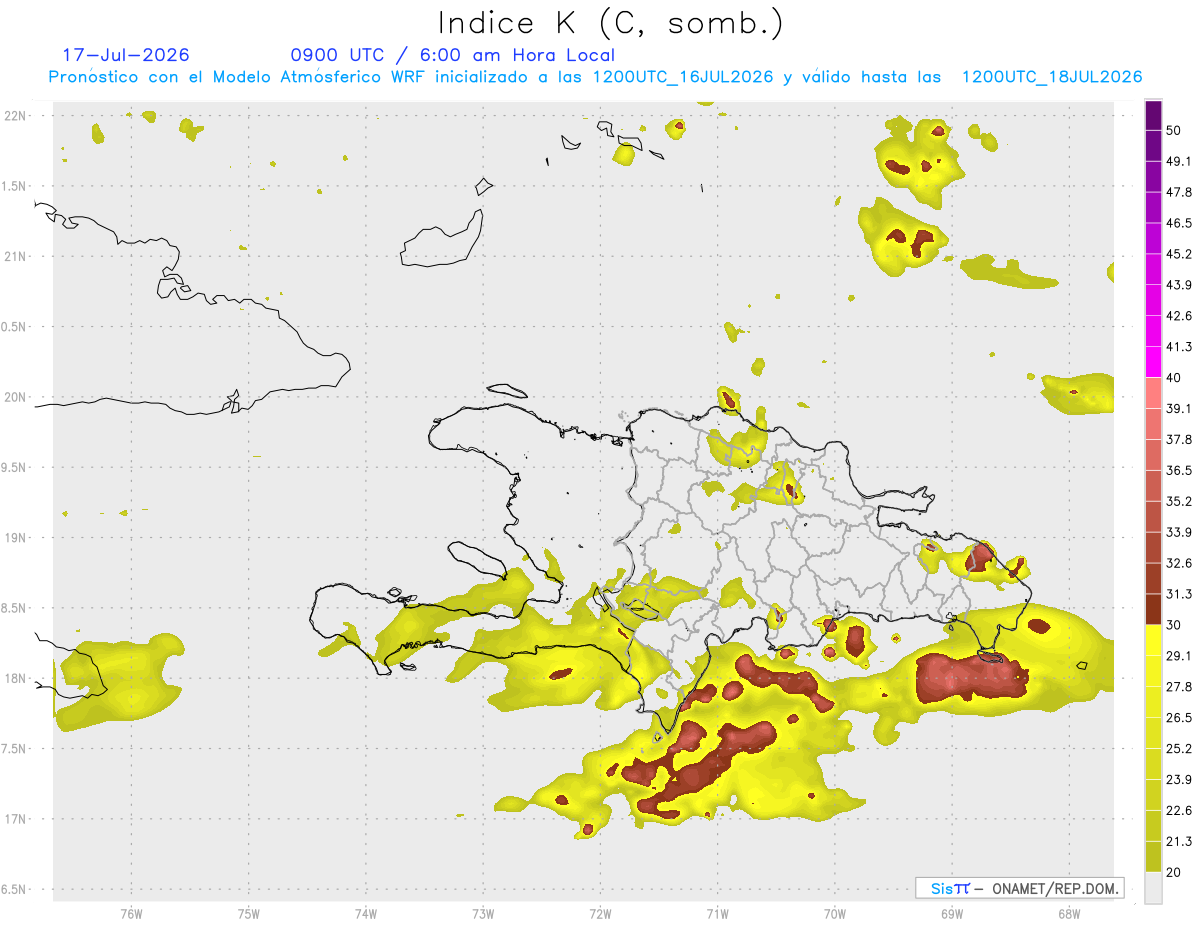Select the olive colorbar segment between 21.3 and 20
1200x927 pixels.
point(1154,857)
